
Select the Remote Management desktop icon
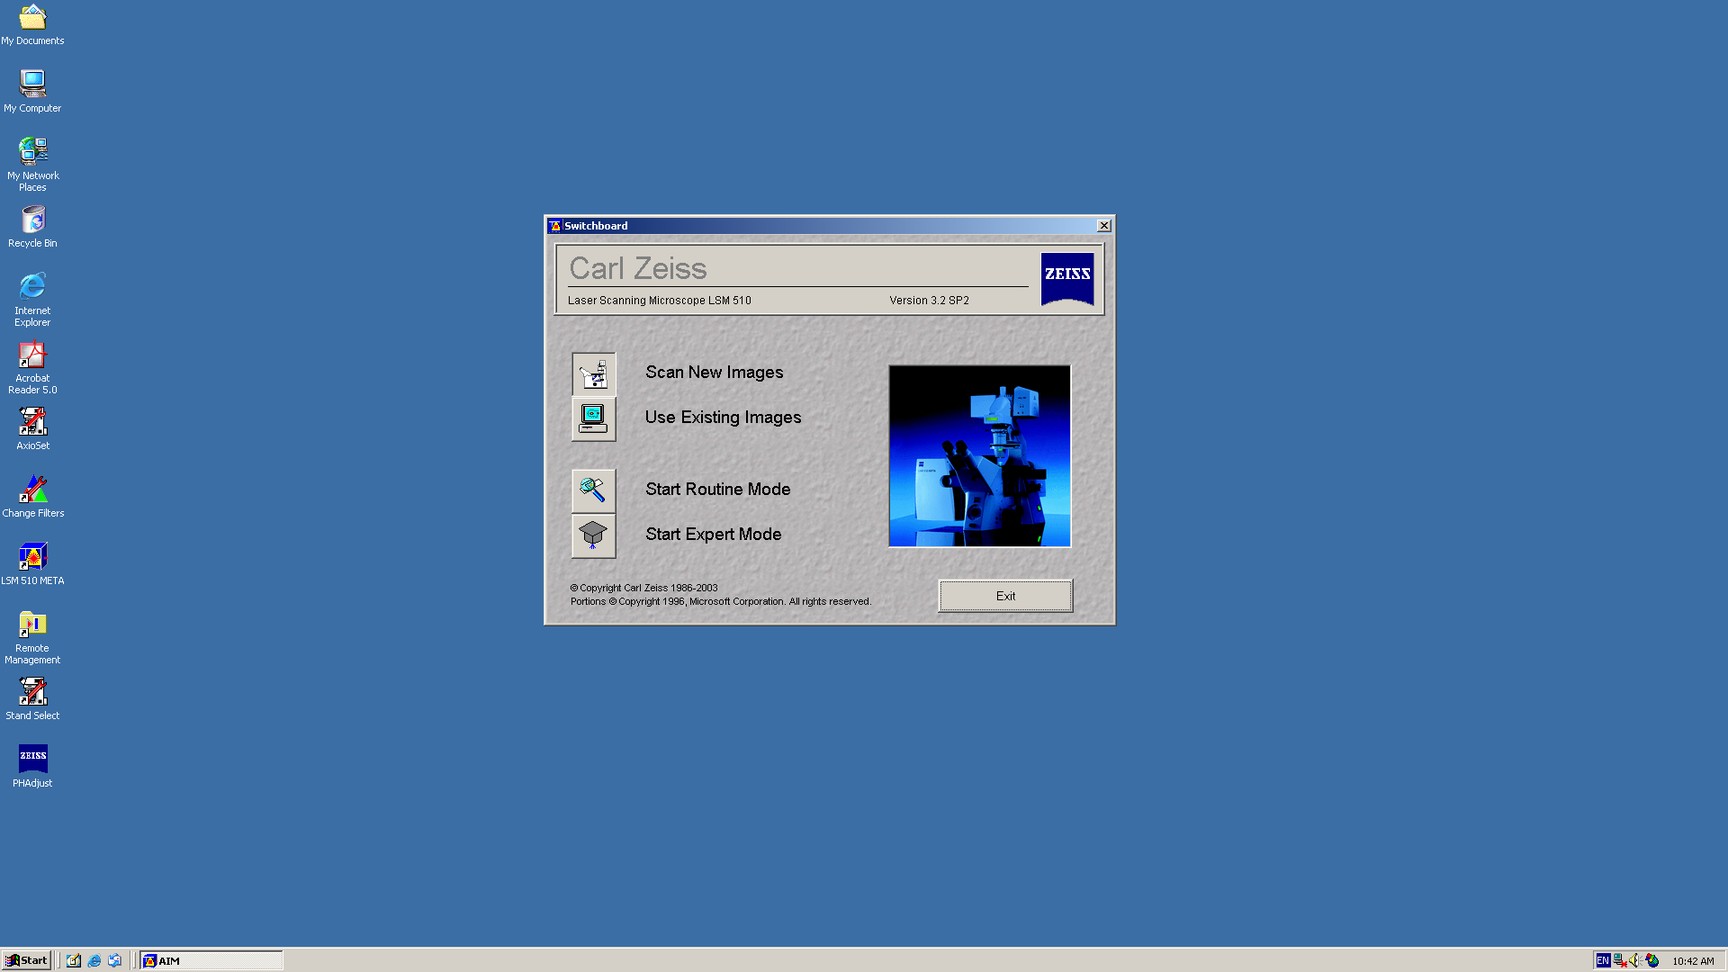[x=33, y=637]
